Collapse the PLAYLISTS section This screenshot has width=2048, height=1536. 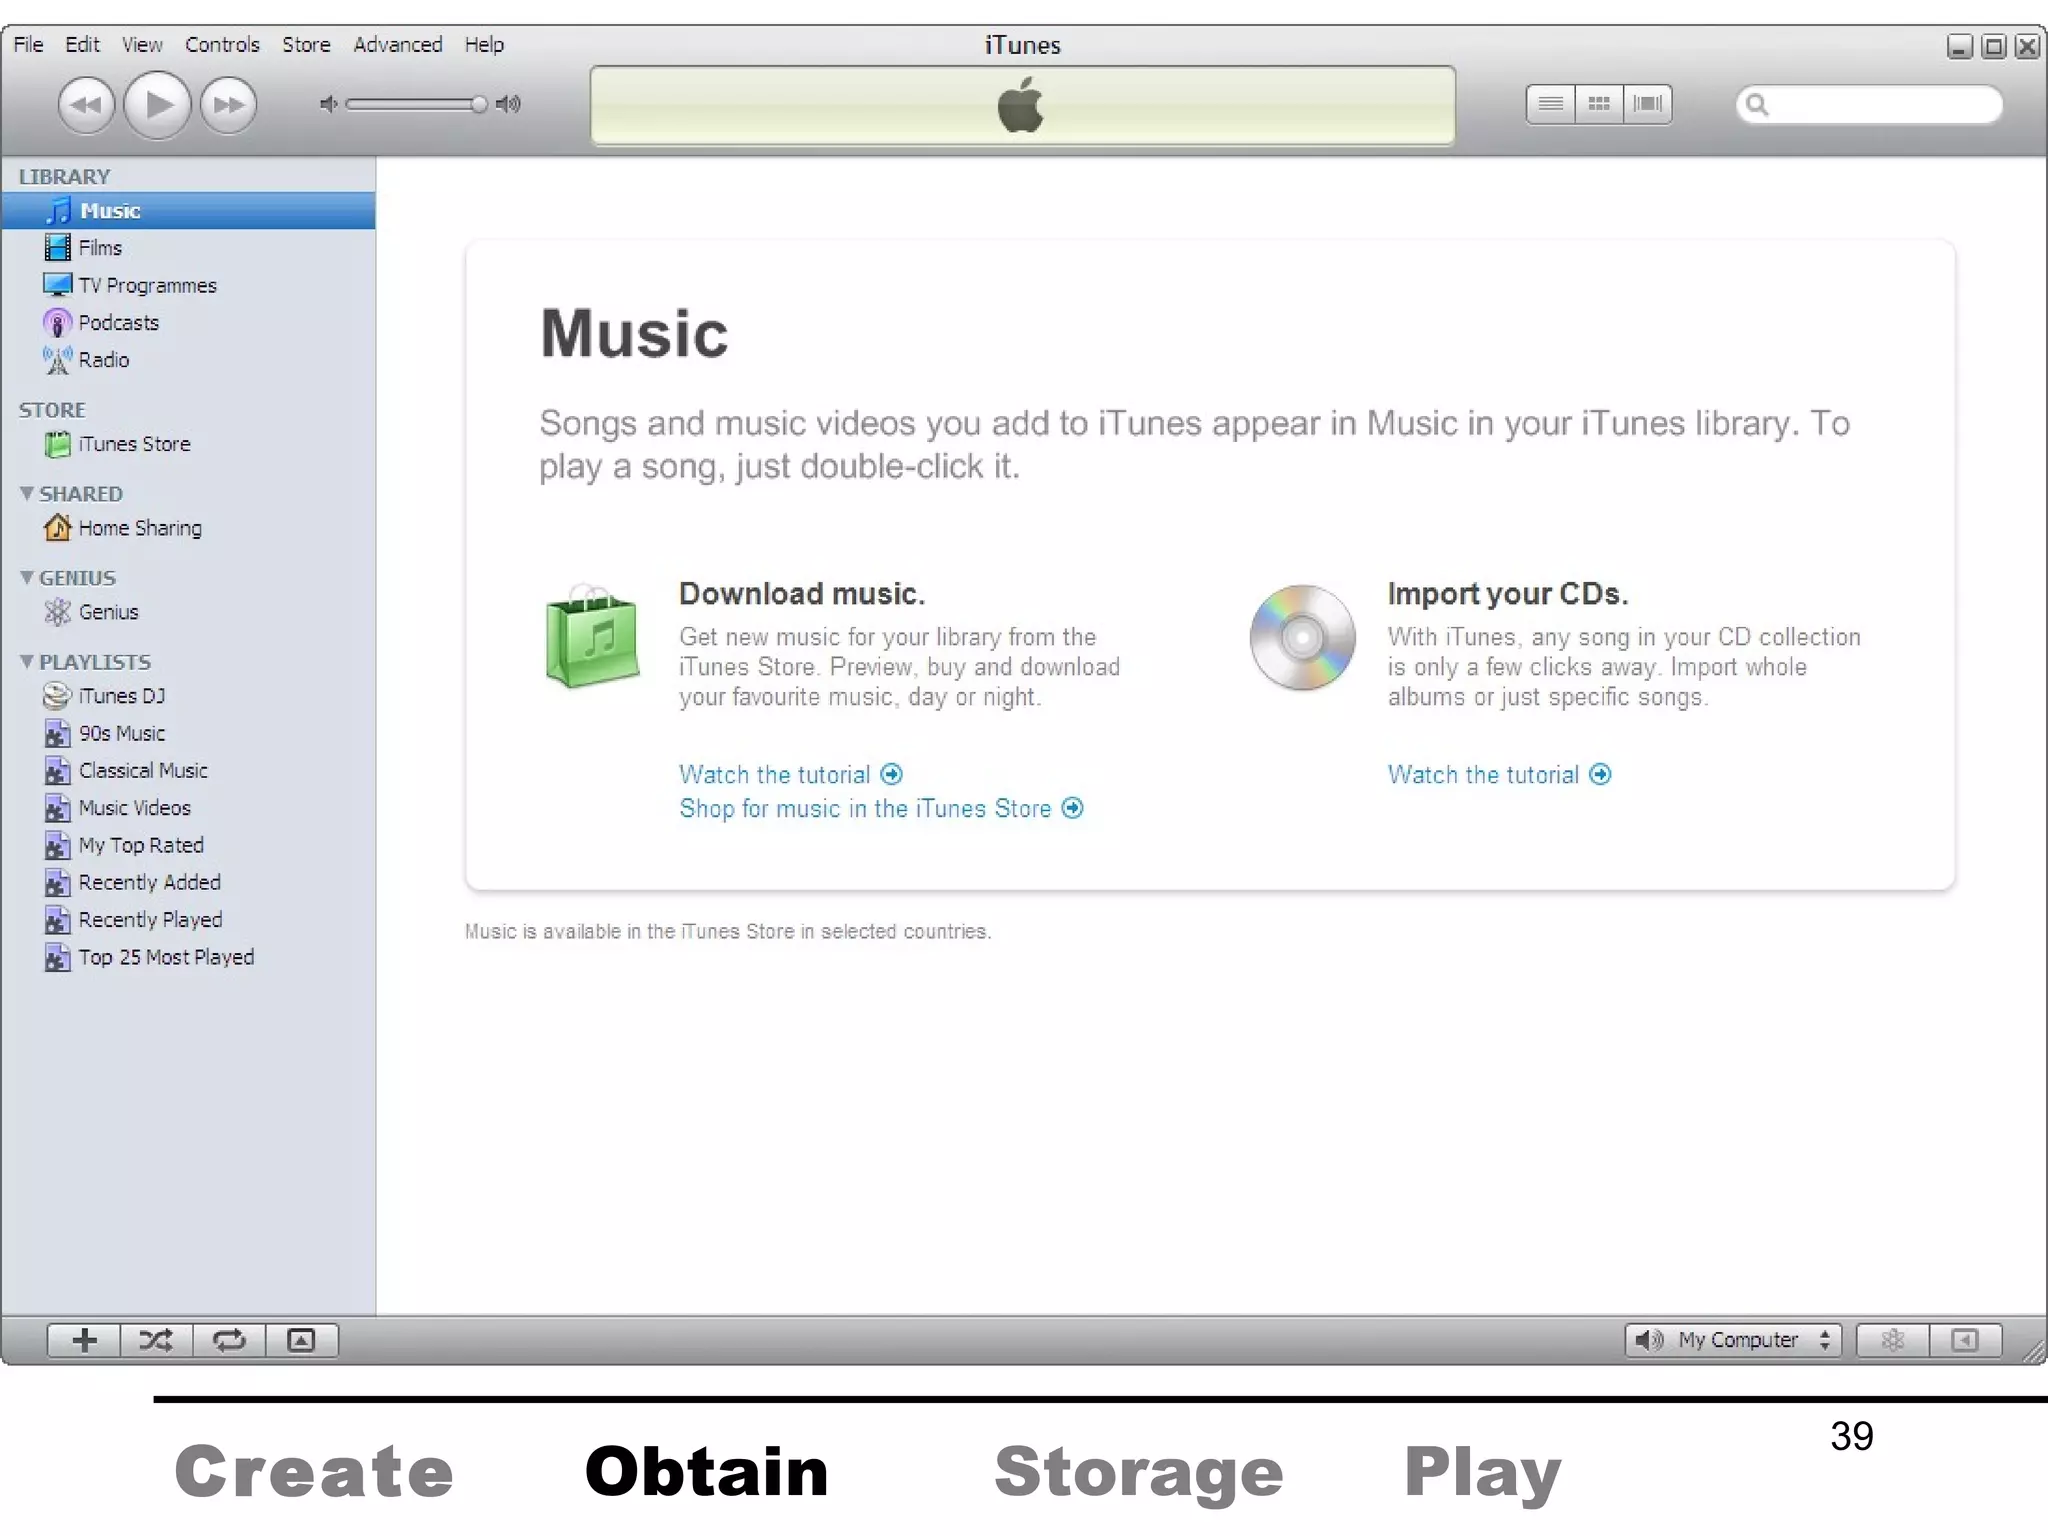[x=27, y=661]
